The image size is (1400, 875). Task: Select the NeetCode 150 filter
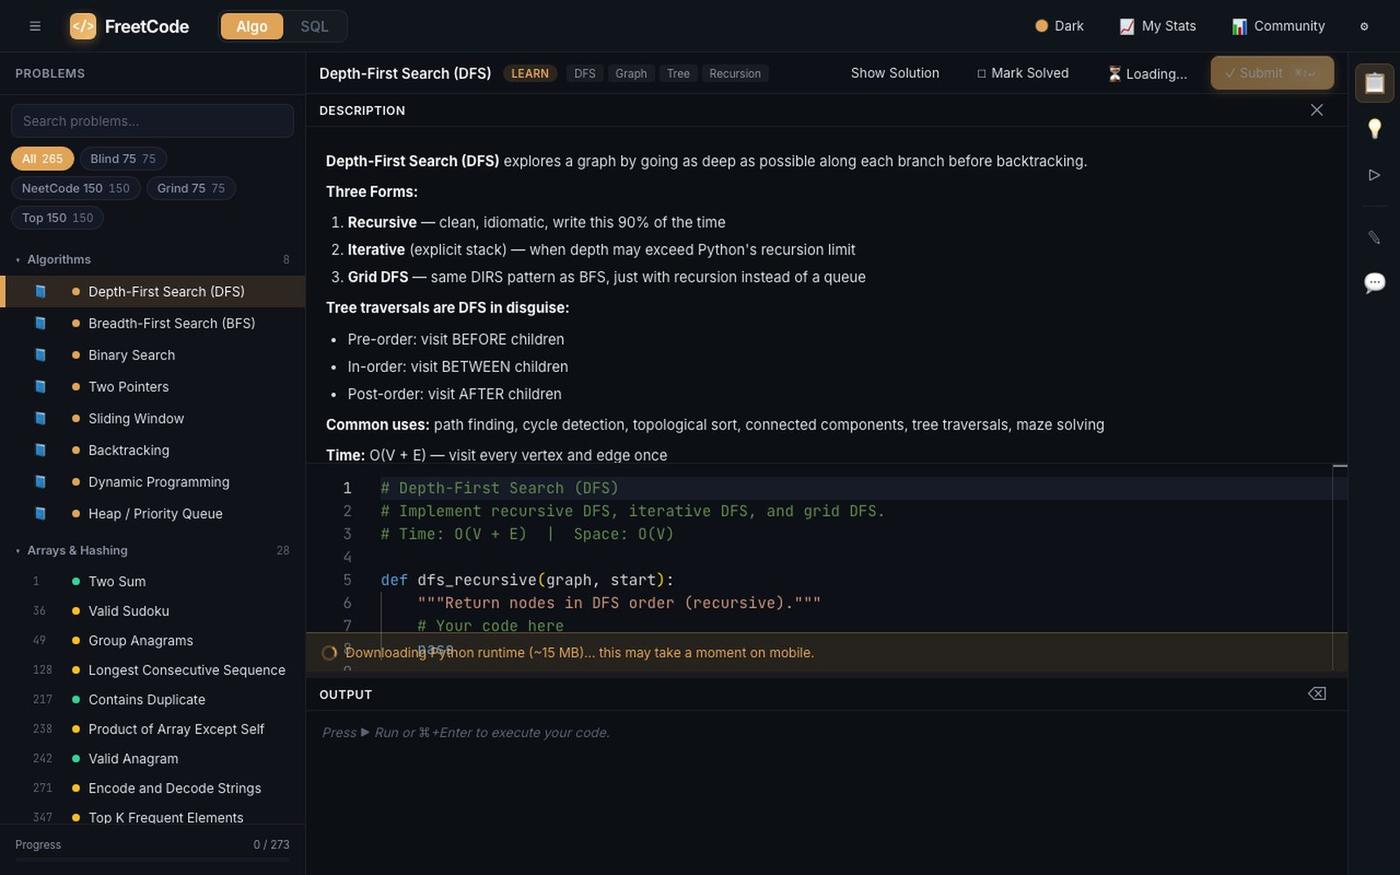point(76,188)
